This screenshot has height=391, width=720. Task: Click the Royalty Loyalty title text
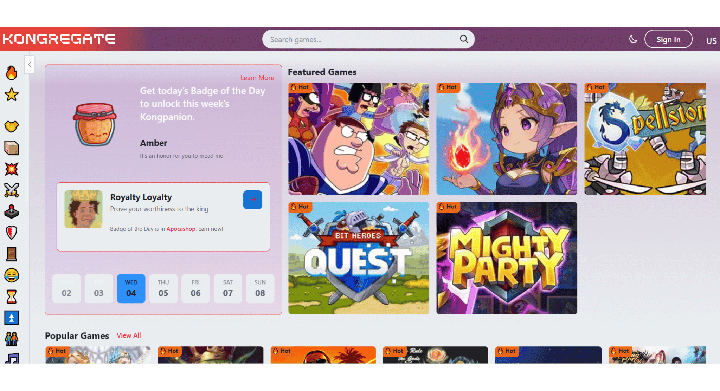[x=141, y=197]
